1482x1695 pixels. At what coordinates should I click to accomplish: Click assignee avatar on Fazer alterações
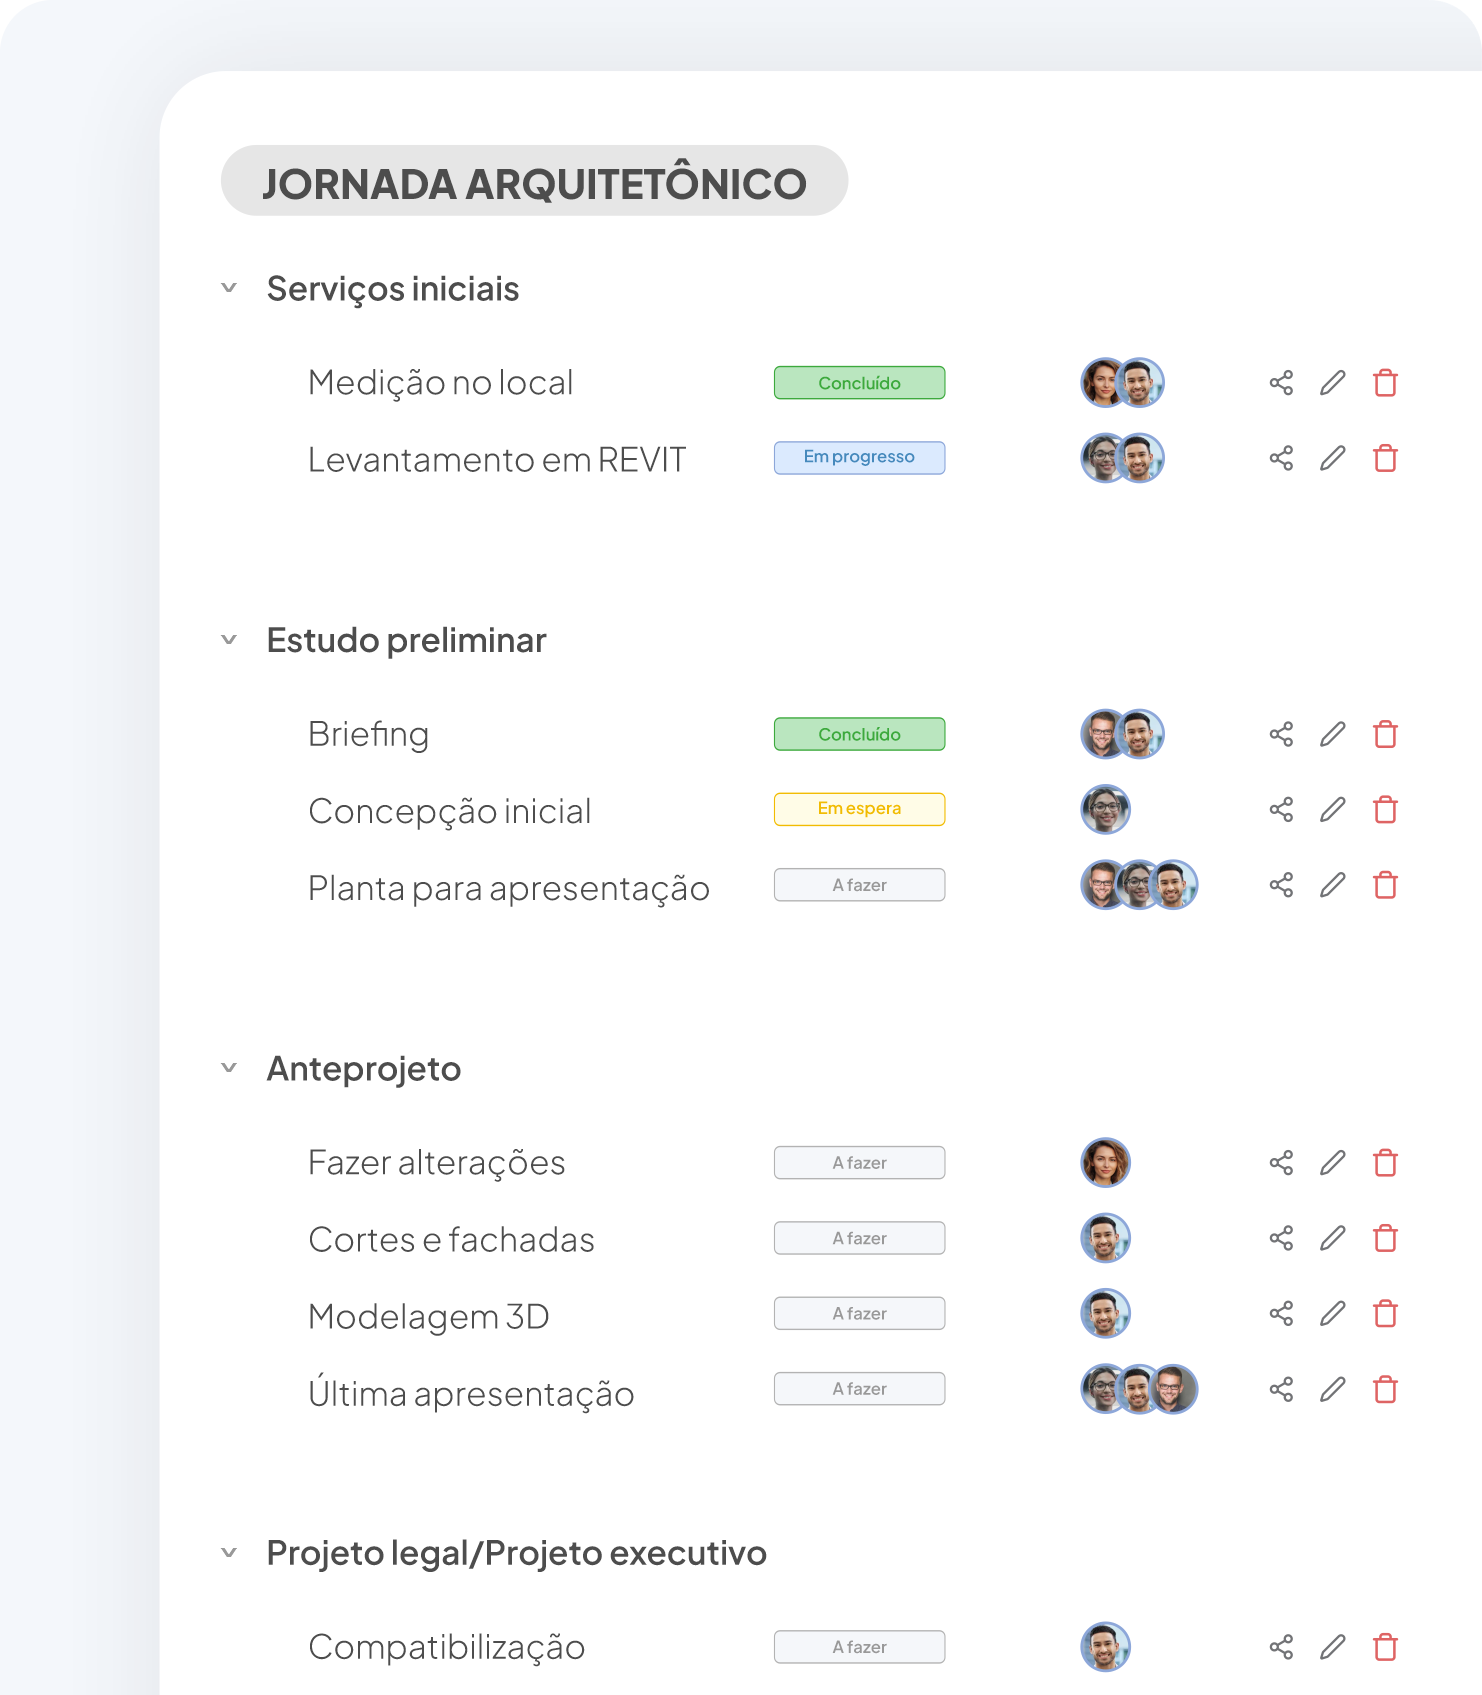(1105, 1163)
